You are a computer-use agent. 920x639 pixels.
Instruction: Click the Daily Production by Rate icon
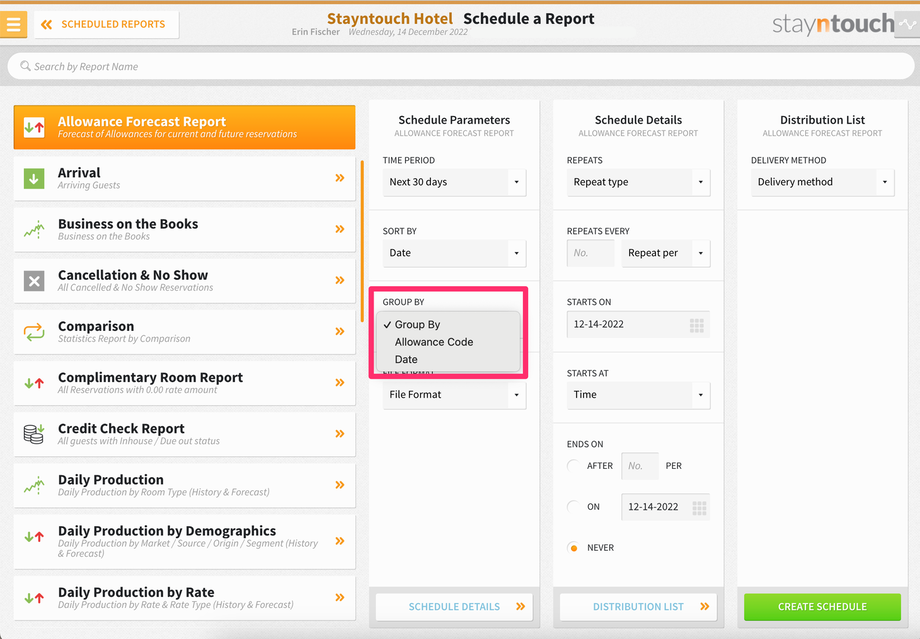tap(34, 598)
